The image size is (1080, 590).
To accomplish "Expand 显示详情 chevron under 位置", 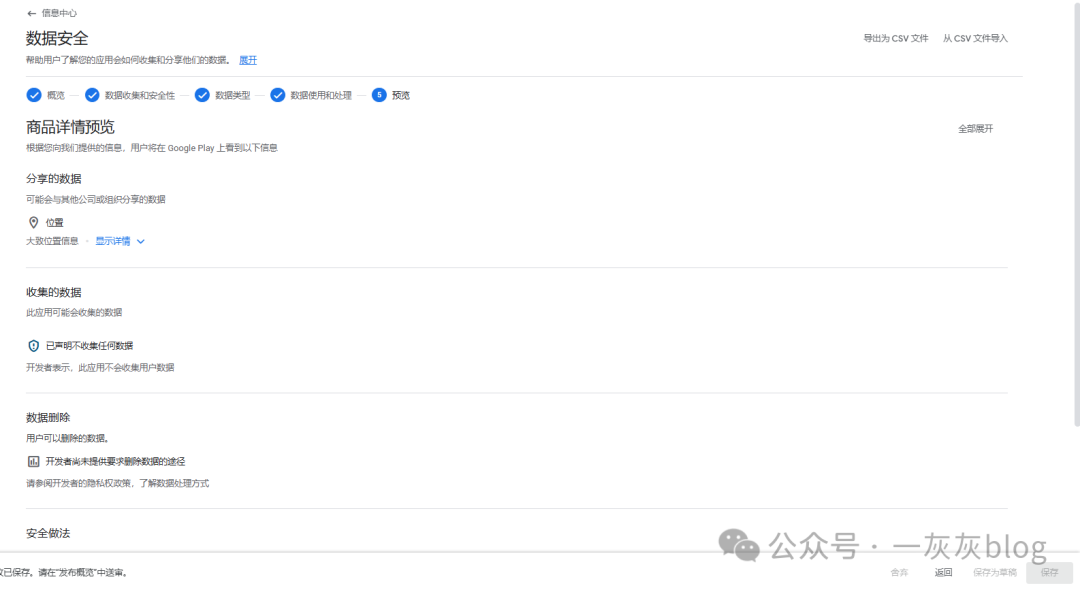I will tap(140, 241).
